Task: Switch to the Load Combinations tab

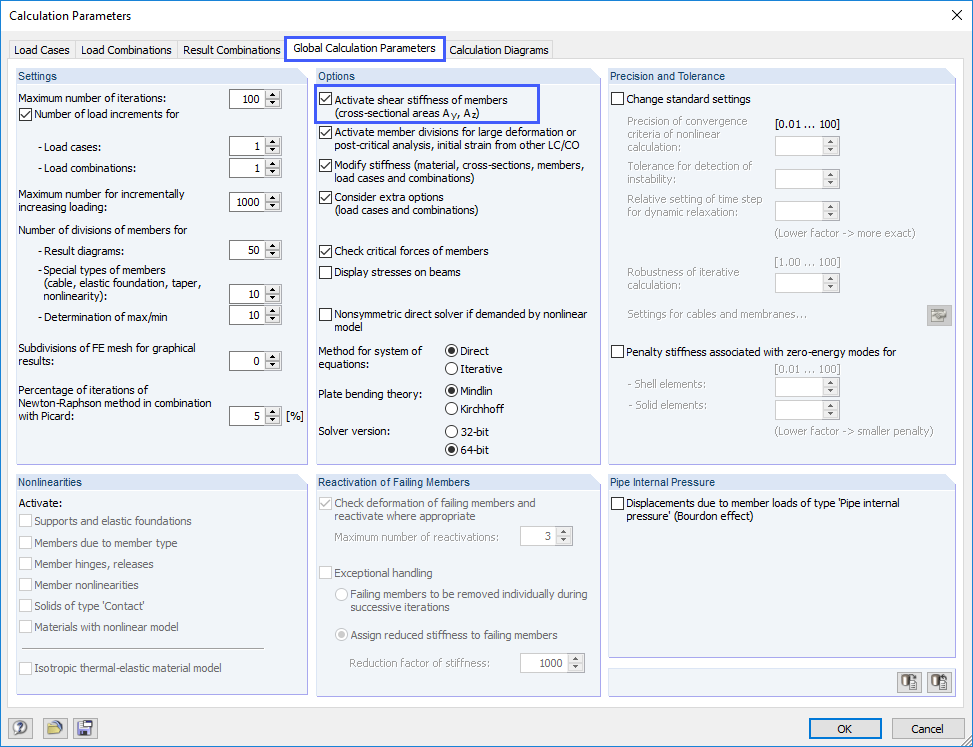Action: (x=126, y=49)
